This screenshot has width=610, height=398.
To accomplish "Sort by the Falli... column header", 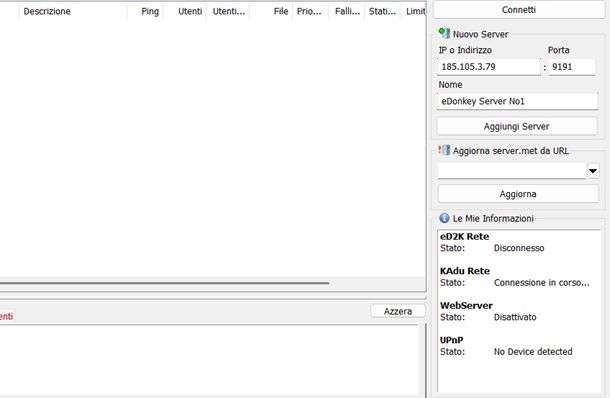I will 347,11.
